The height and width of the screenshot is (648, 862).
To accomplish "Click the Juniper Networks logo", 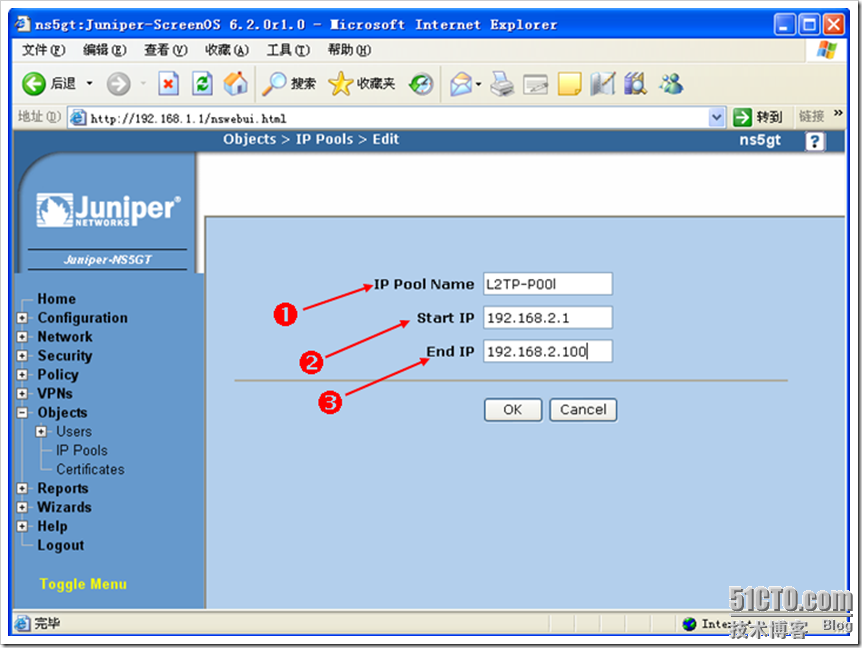I will (x=108, y=210).
